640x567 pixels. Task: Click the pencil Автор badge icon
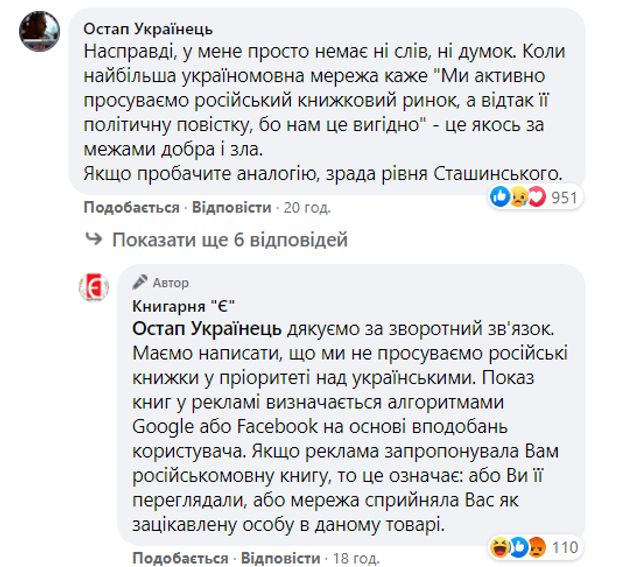[140, 282]
